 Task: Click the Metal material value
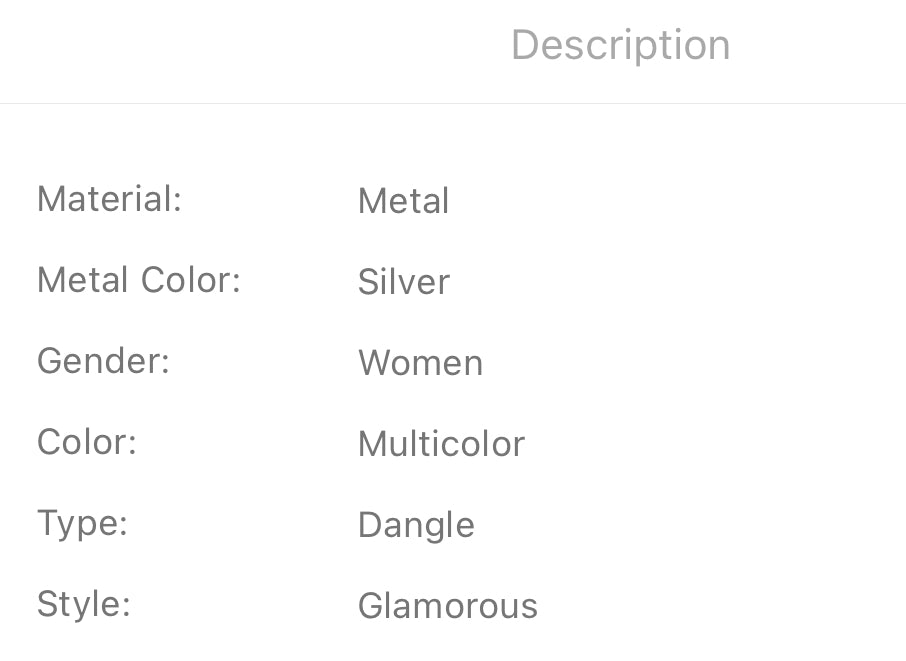pyautogui.click(x=403, y=201)
